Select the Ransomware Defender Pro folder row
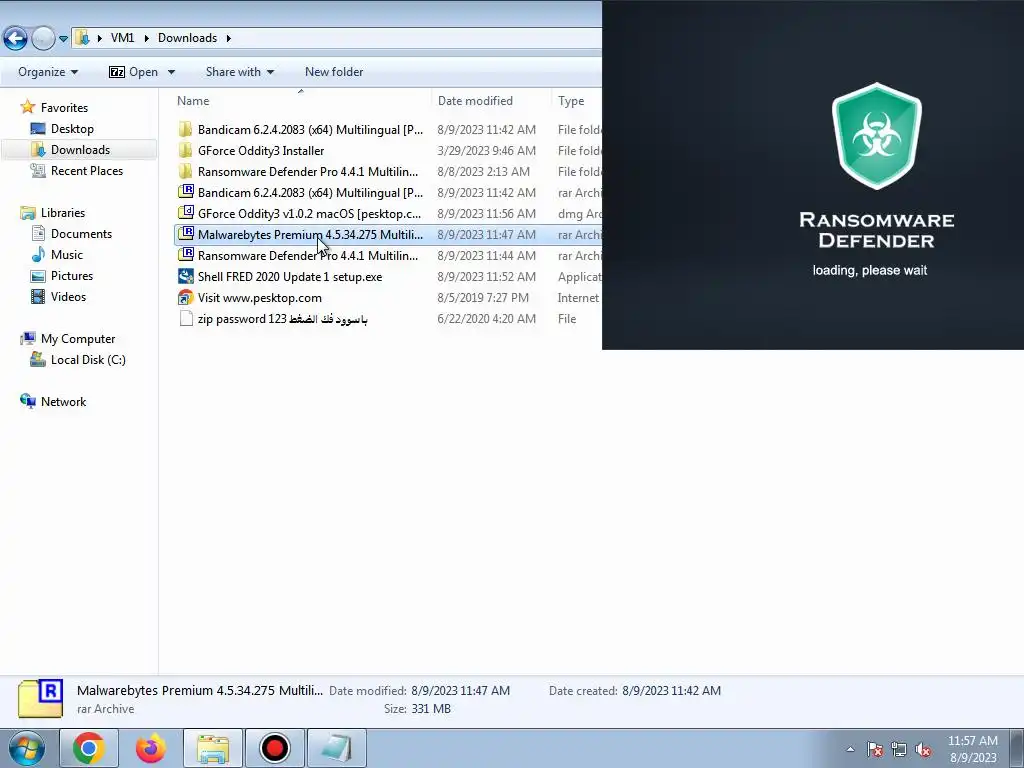The height and width of the screenshot is (768, 1024). tap(308, 172)
